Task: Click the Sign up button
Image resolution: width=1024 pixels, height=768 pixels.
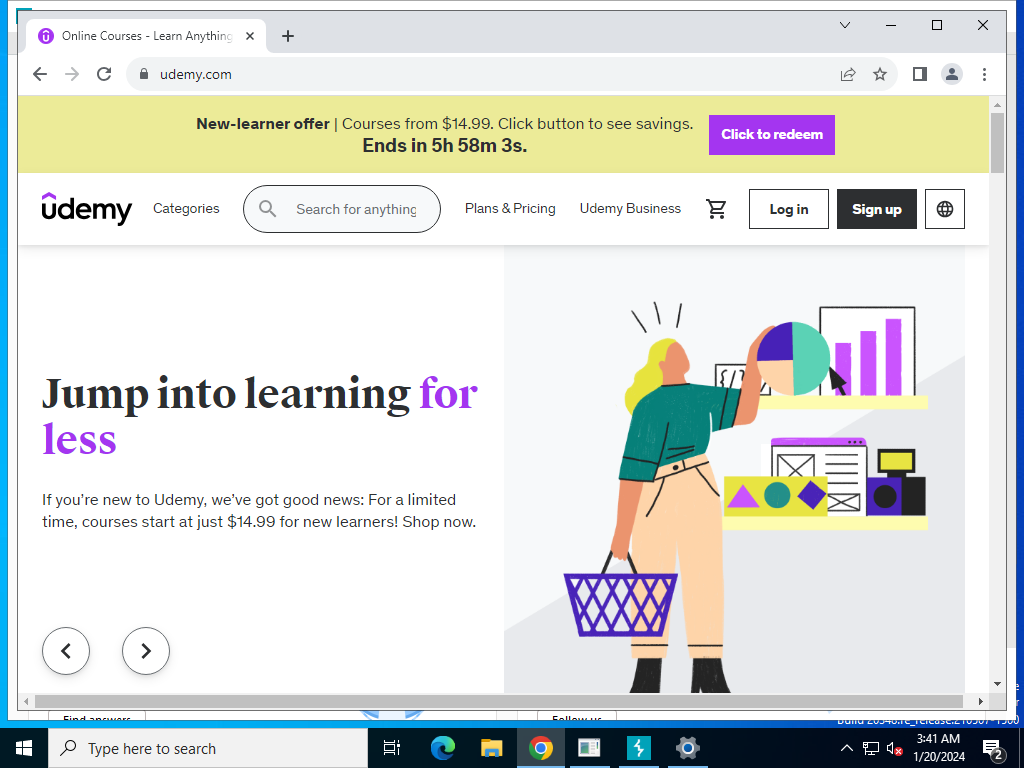Action: click(x=876, y=209)
